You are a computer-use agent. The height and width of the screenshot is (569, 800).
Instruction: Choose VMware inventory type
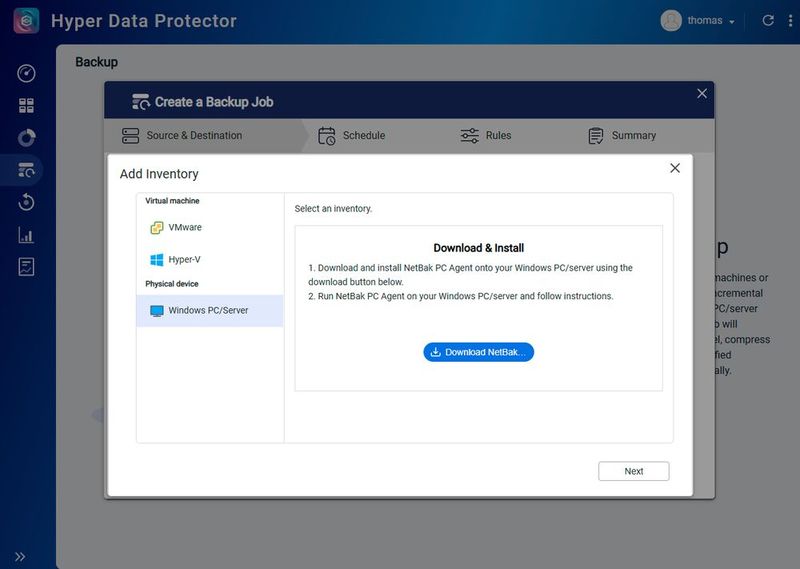[x=210, y=228]
